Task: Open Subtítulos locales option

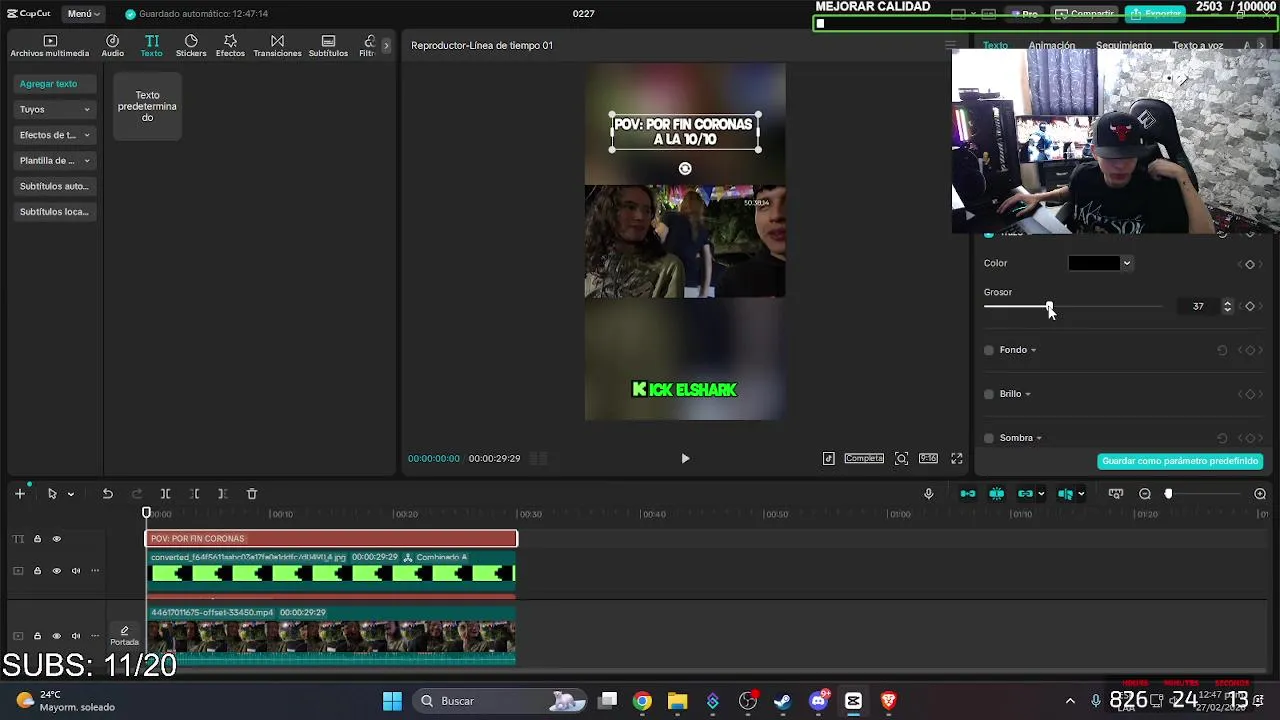Action: click(x=55, y=212)
